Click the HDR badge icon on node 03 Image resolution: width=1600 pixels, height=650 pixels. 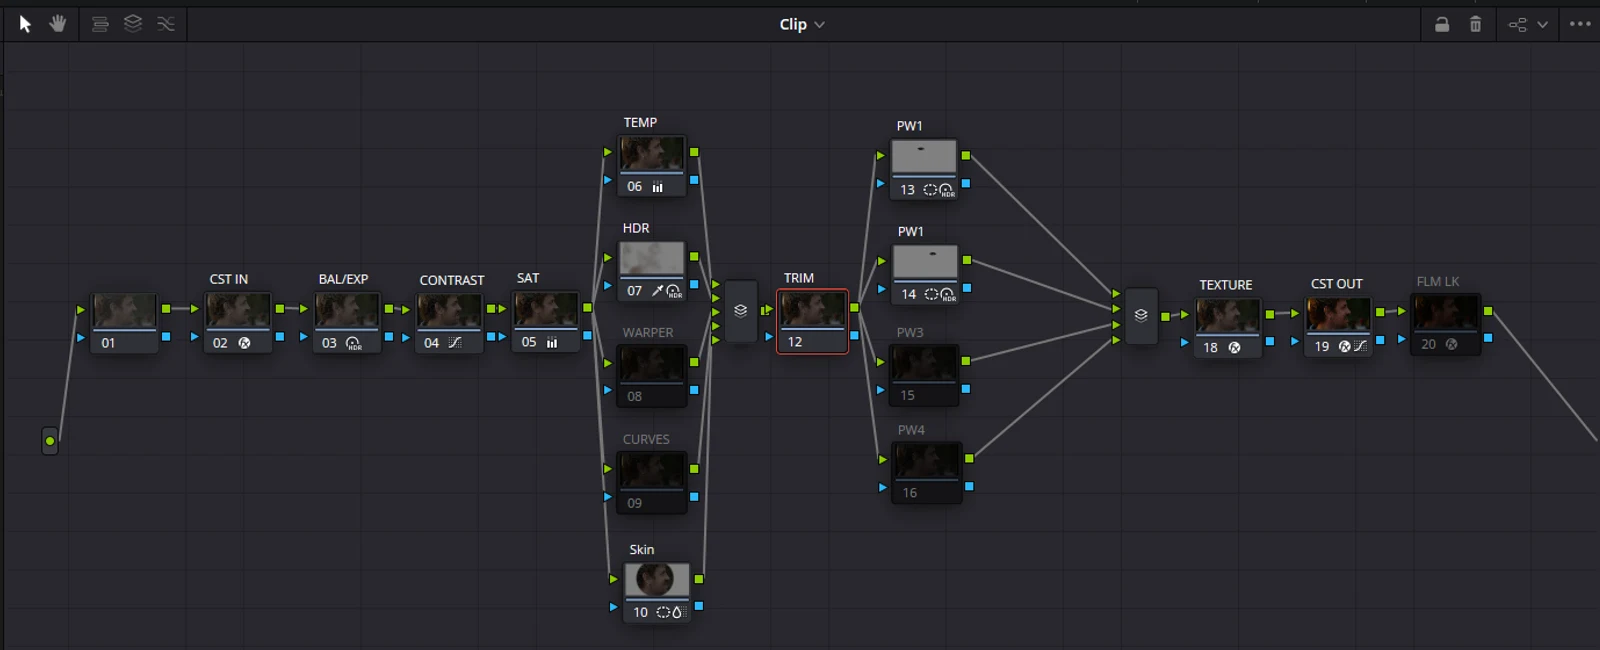coord(354,343)
